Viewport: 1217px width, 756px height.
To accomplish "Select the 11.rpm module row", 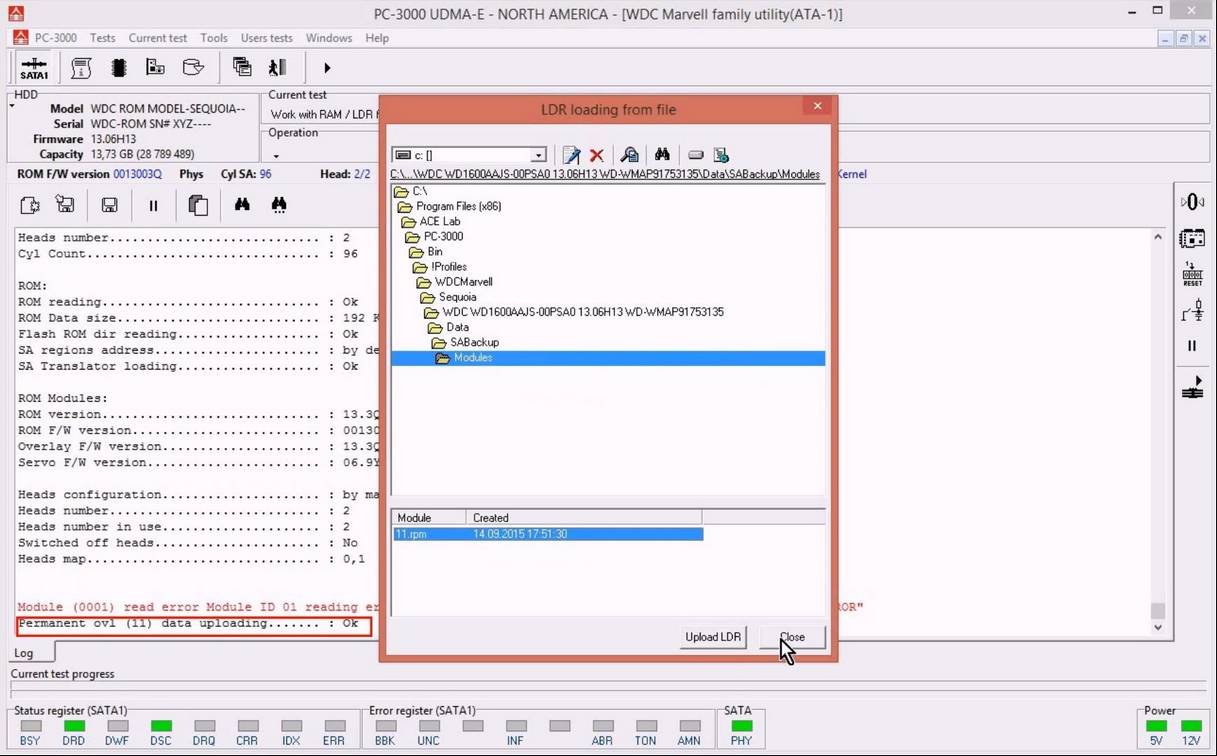I will [412, 534].
